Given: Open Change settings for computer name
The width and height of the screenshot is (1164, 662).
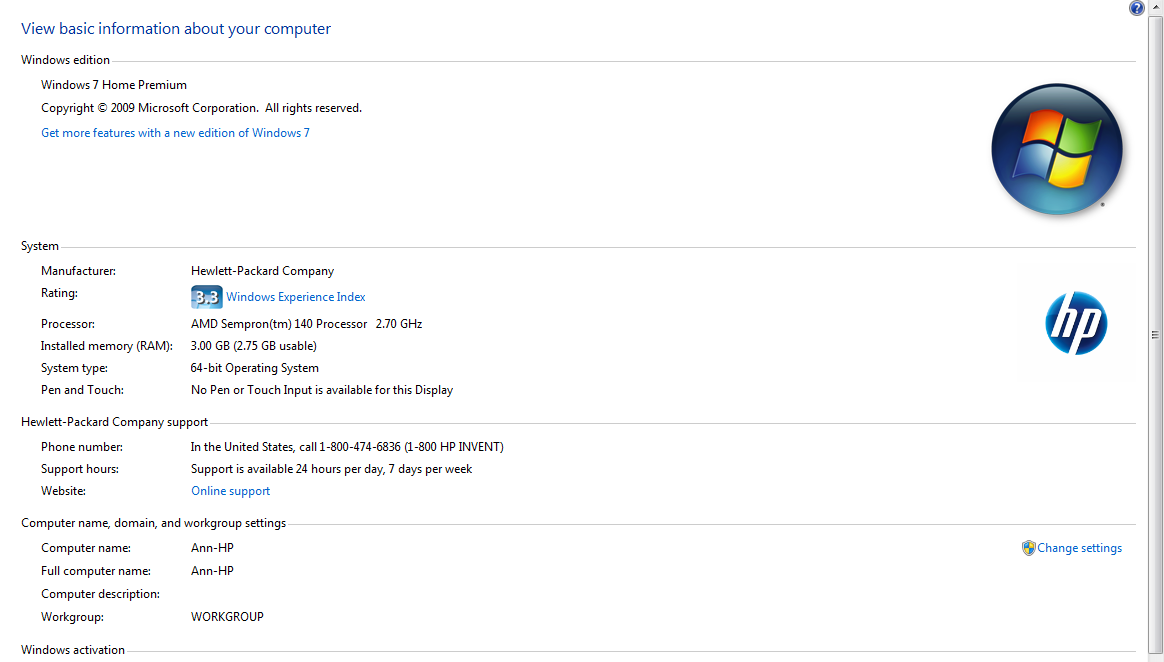Looking at the screenshot, I should click(1079, 548).
